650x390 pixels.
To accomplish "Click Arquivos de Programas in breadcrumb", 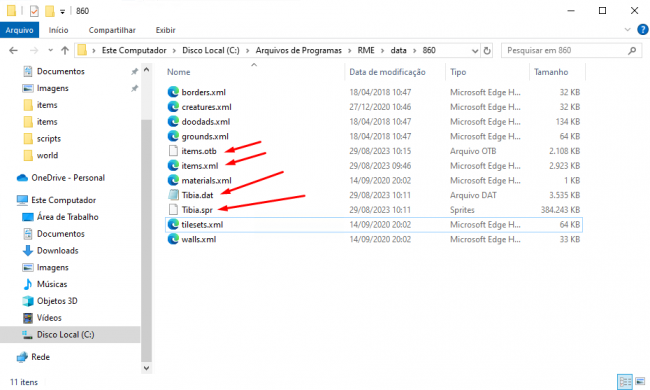I will [298, 51].
